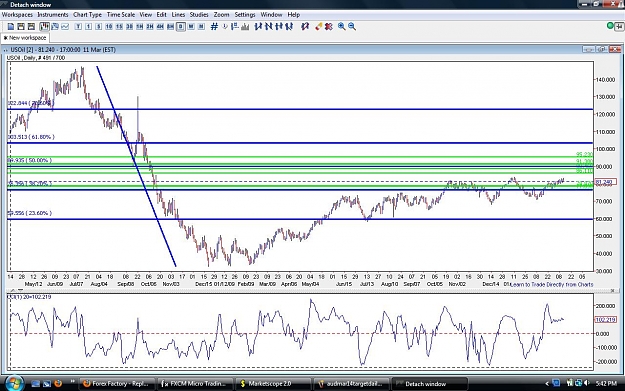Viewport: 625px width, 391px height.
Task: Open the Time Scale menu
Action: (121, 15)
